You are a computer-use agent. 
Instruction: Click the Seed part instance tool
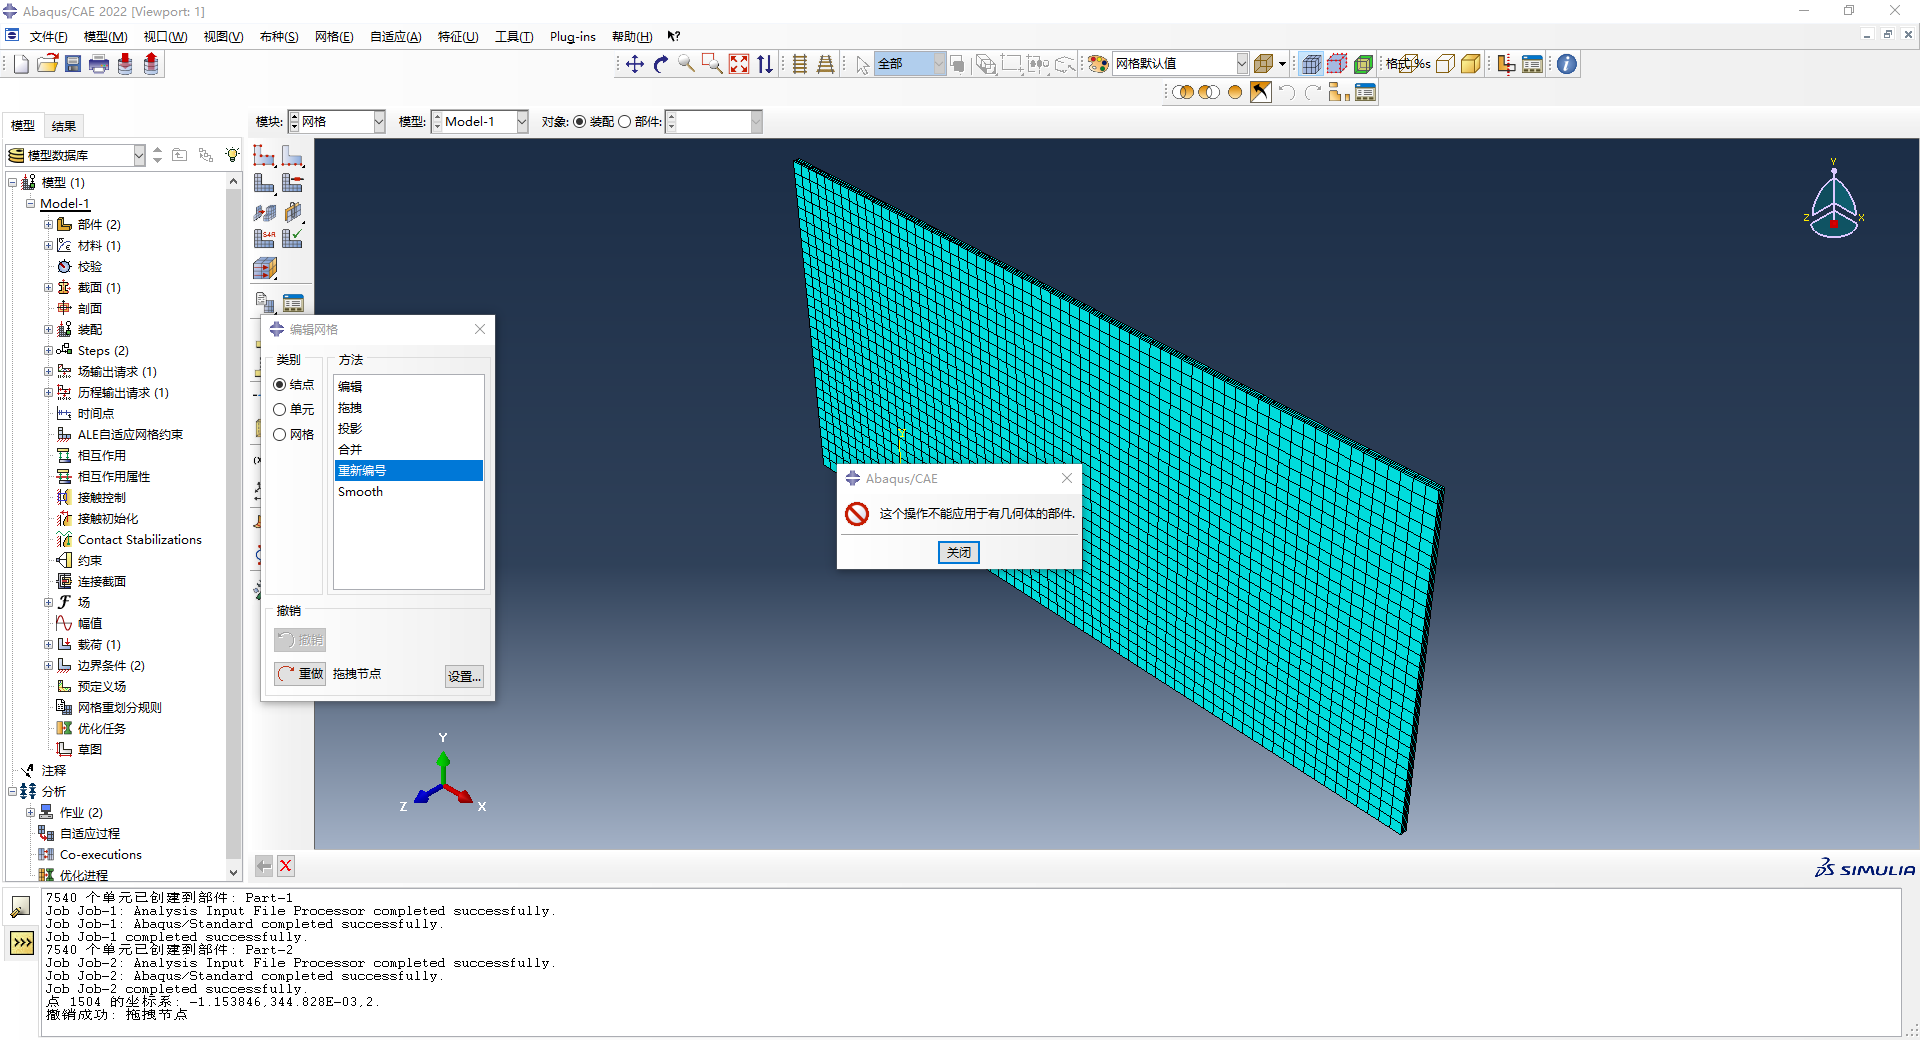pos(264,155)
